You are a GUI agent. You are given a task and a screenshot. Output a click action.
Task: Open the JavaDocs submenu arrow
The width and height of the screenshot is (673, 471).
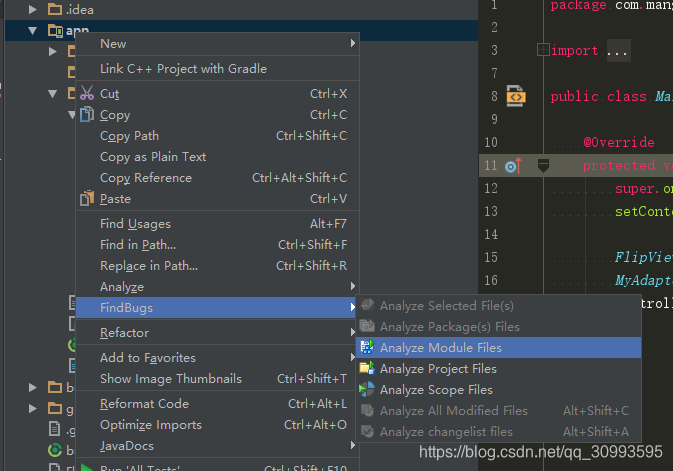click(x=352, y=445)
